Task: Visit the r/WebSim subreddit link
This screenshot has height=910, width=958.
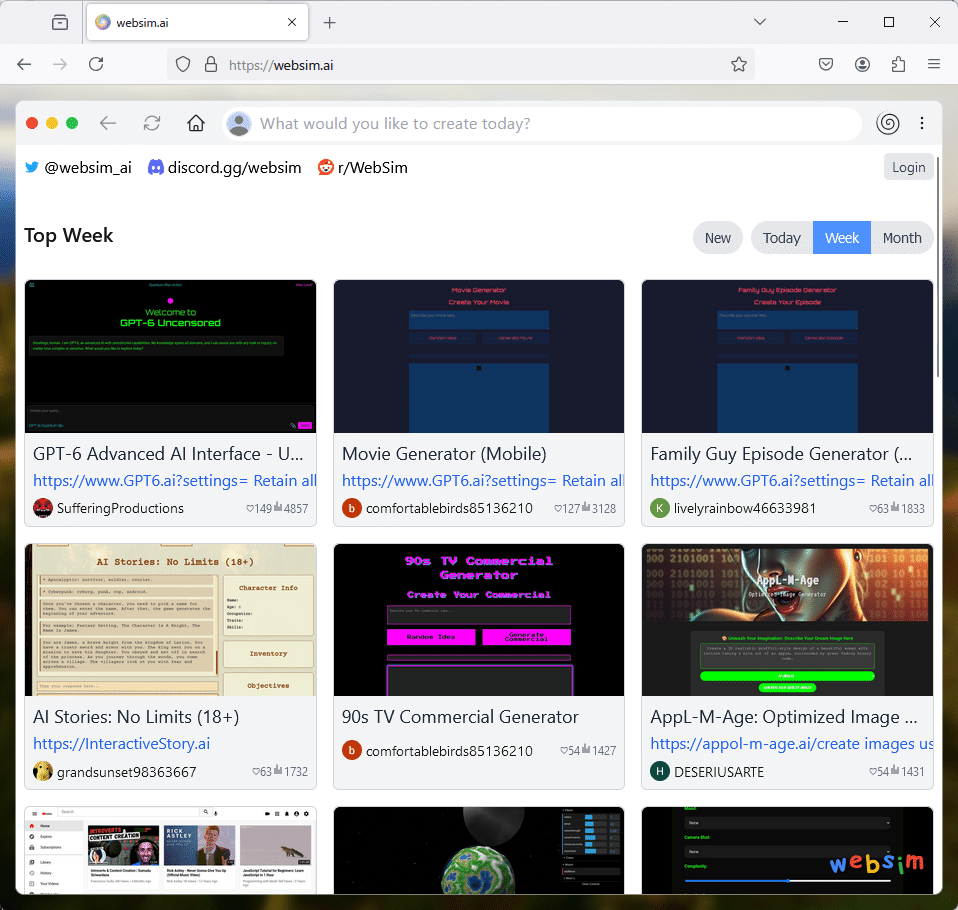Action: coord(363,167)
